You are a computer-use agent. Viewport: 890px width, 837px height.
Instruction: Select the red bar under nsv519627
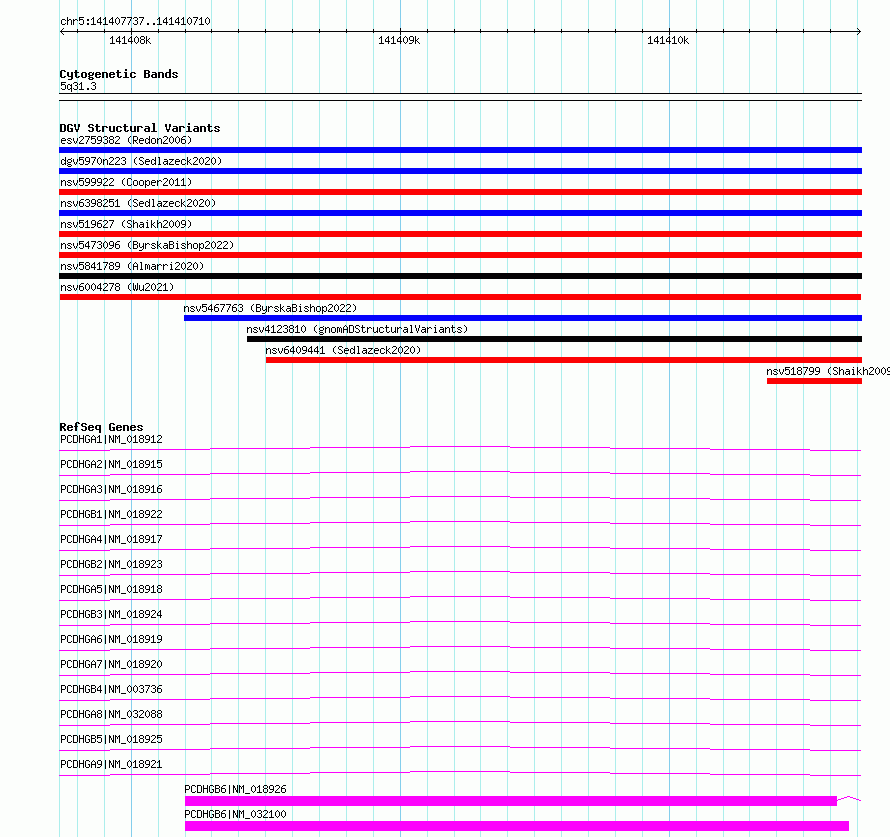460,234
